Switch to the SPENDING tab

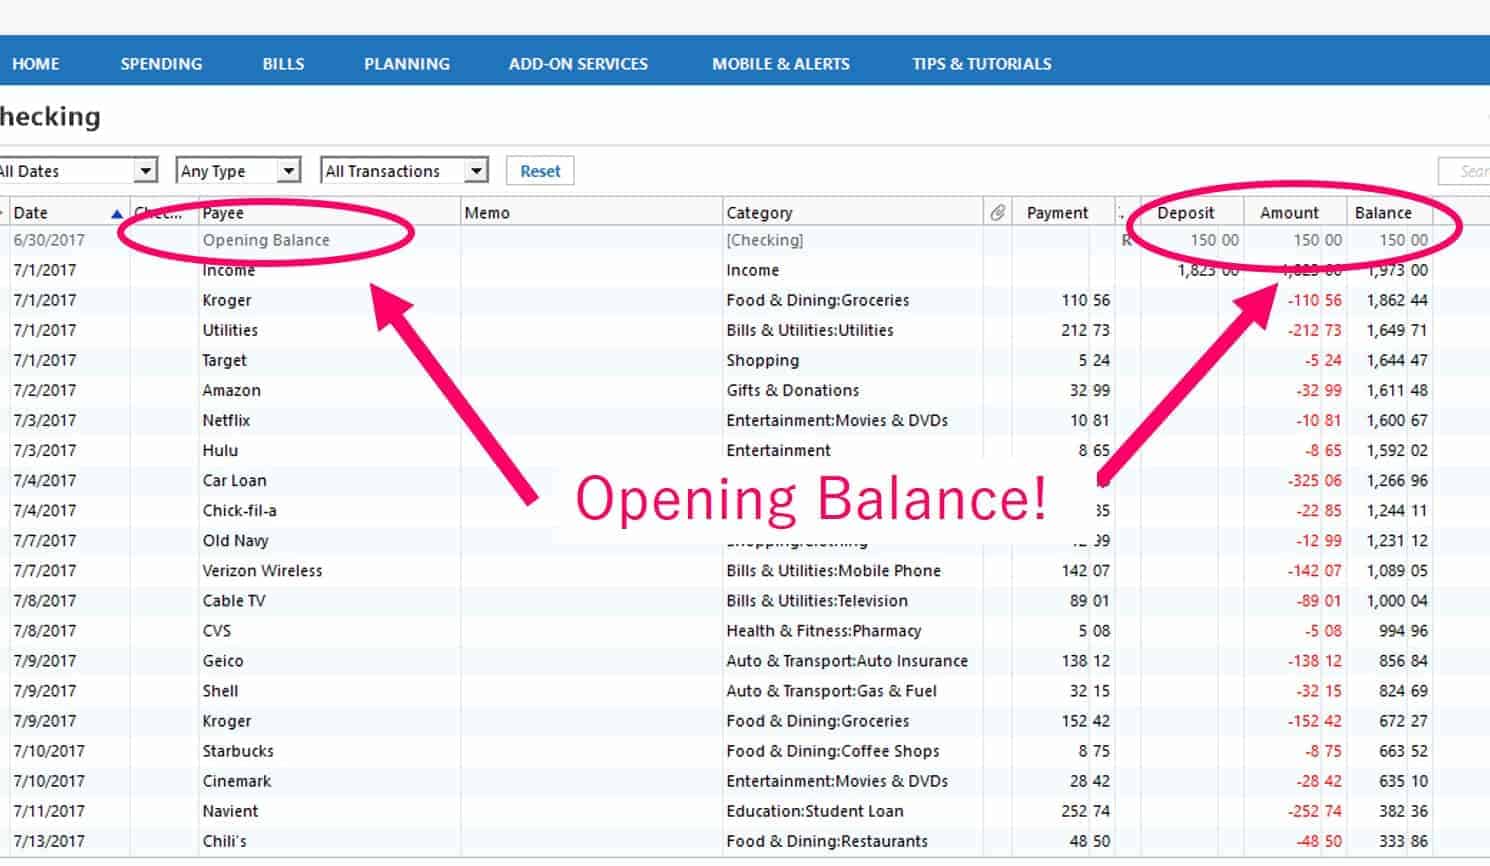click(161, 63)
